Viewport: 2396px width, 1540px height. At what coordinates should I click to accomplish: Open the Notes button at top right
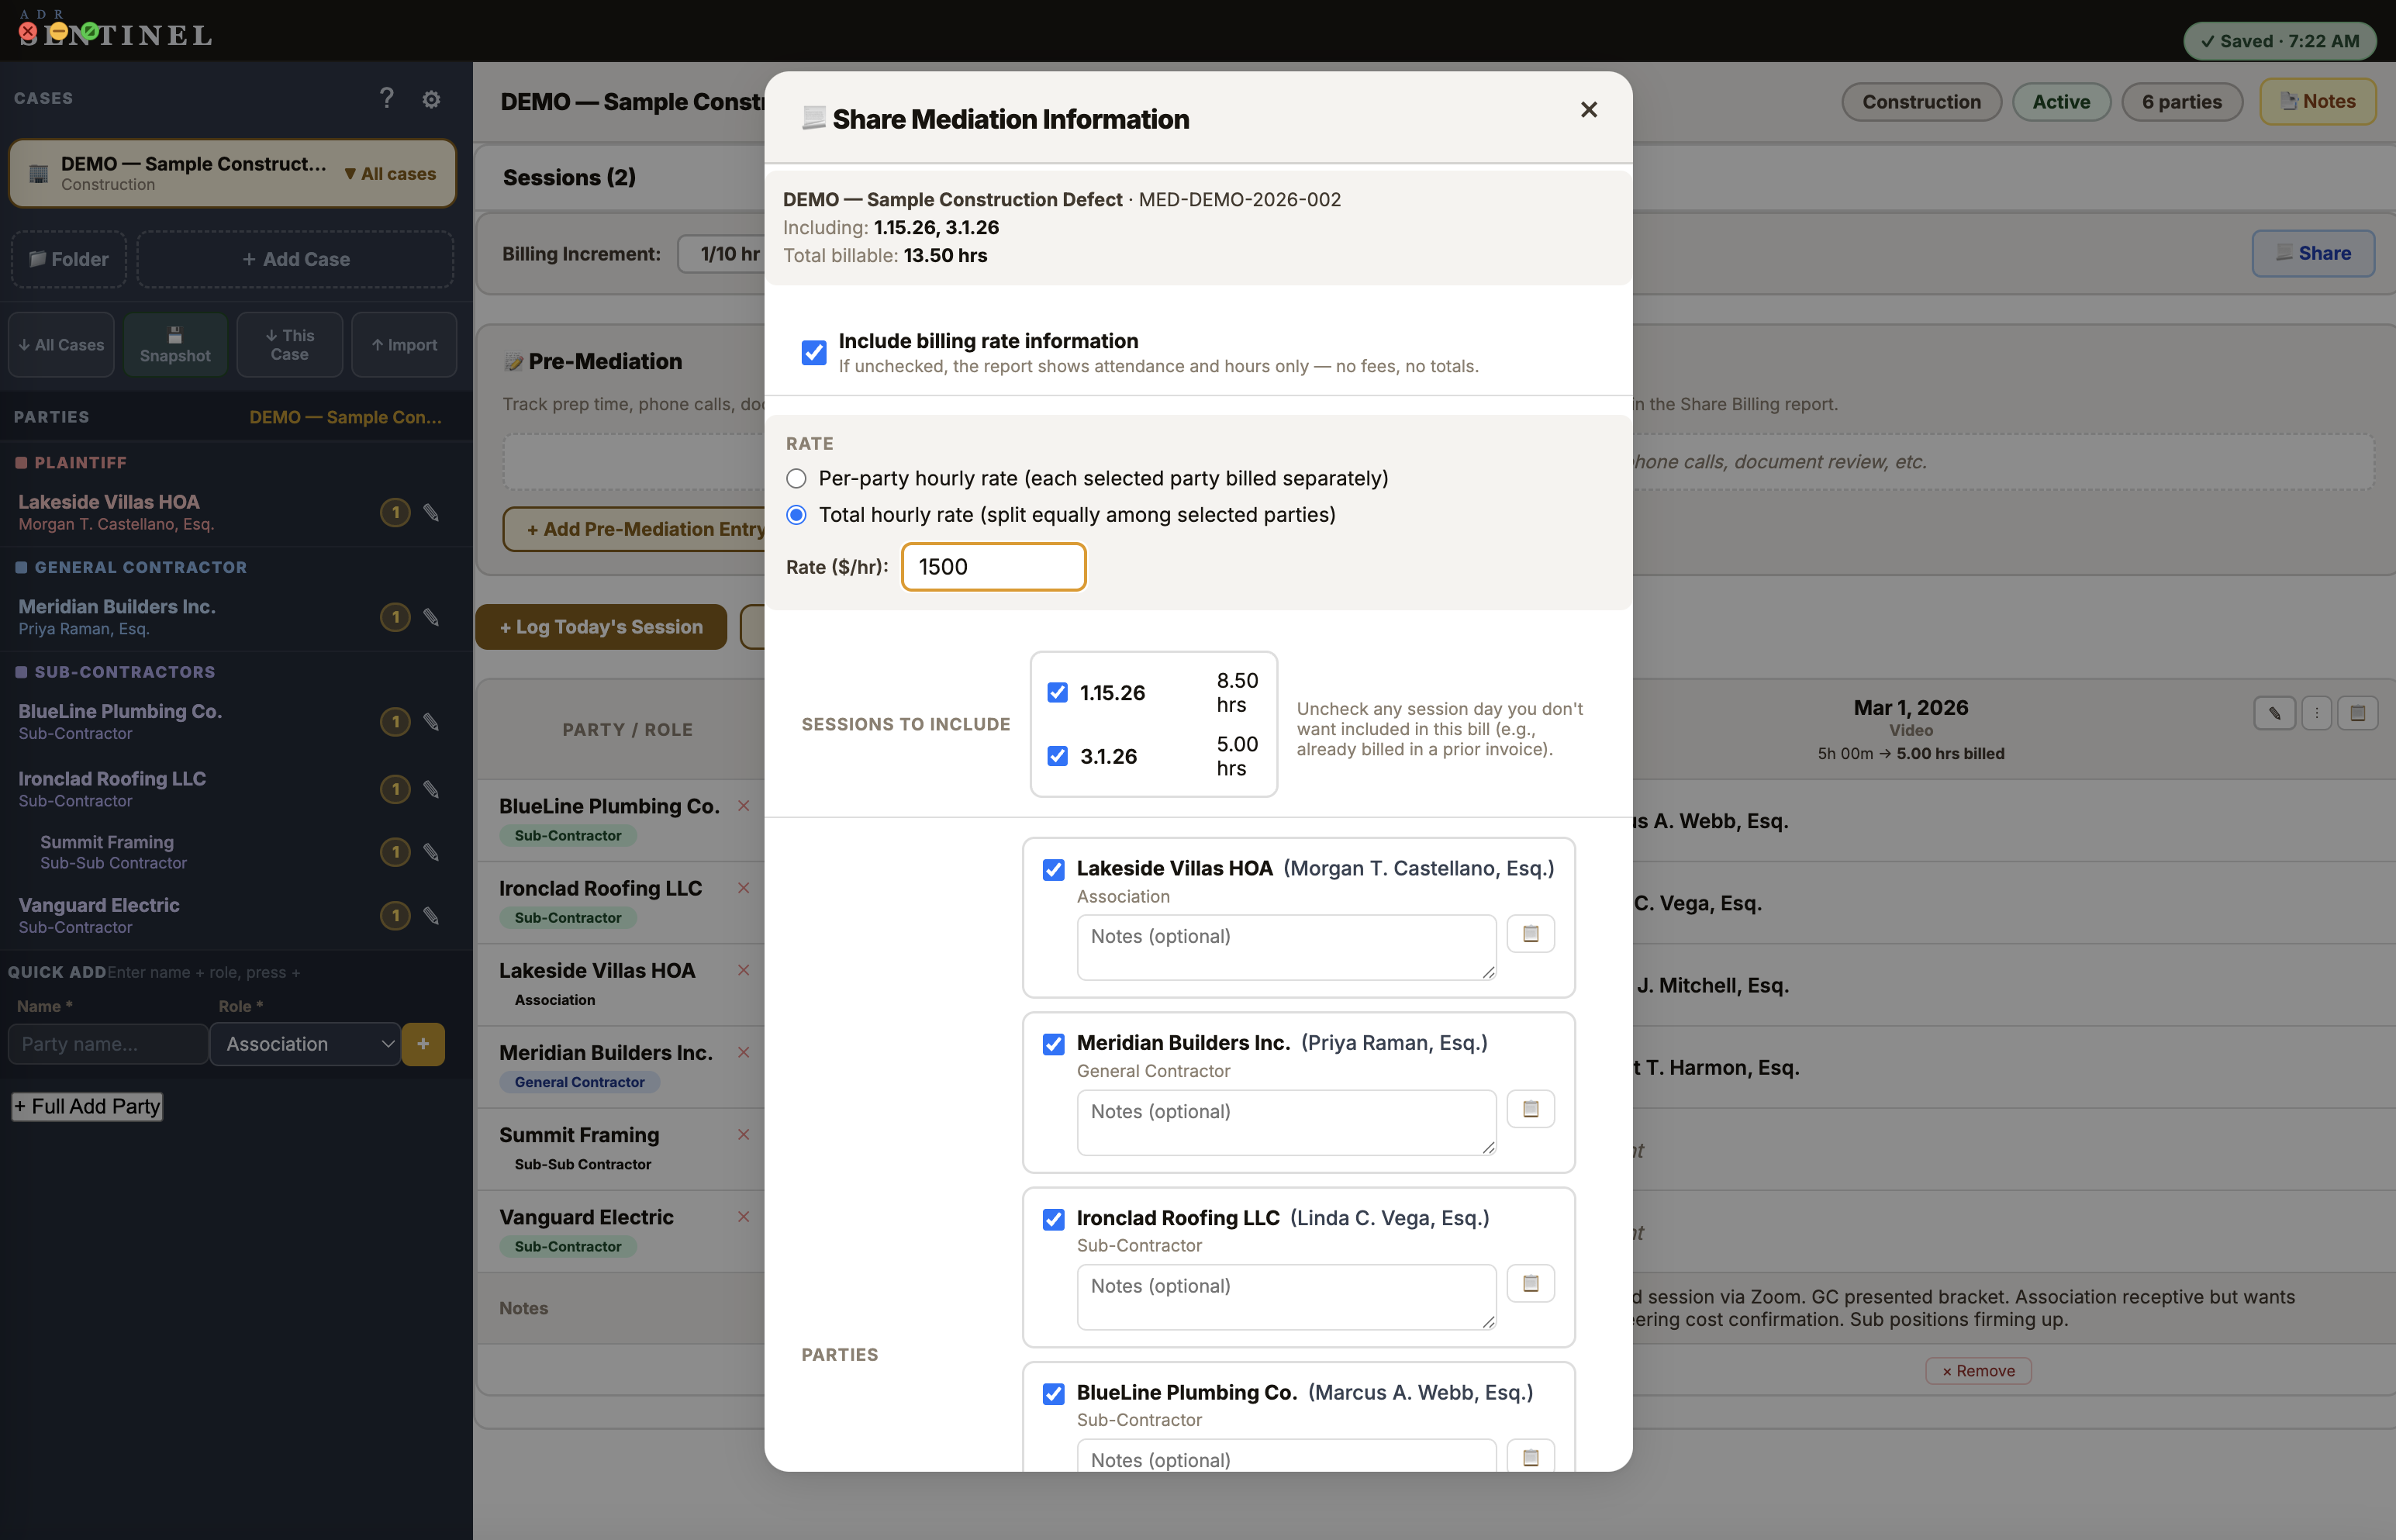(2318, 102)
